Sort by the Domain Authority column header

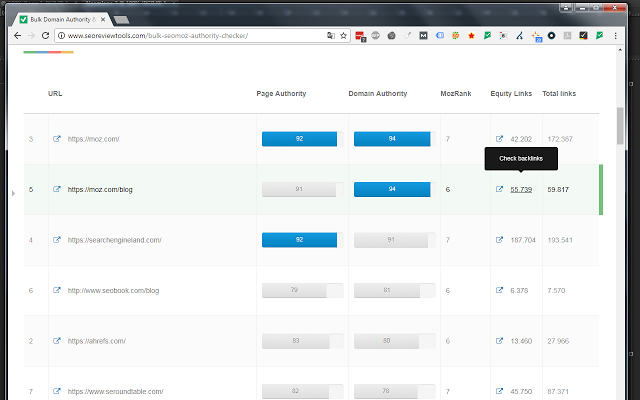tap(378, 93)
